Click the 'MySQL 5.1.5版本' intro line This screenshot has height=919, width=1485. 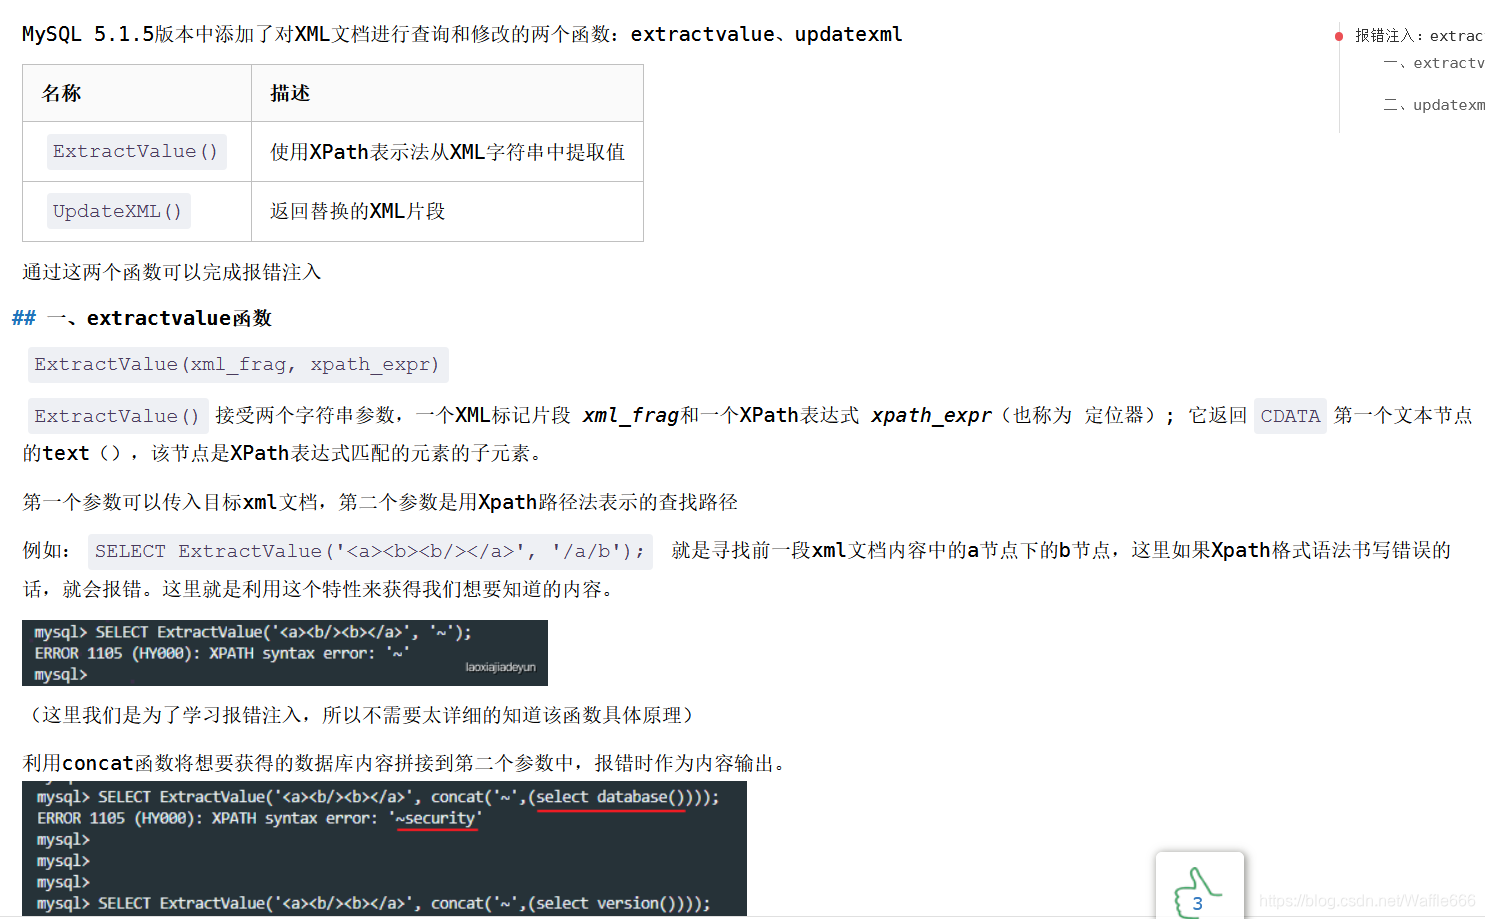[462, 35]
